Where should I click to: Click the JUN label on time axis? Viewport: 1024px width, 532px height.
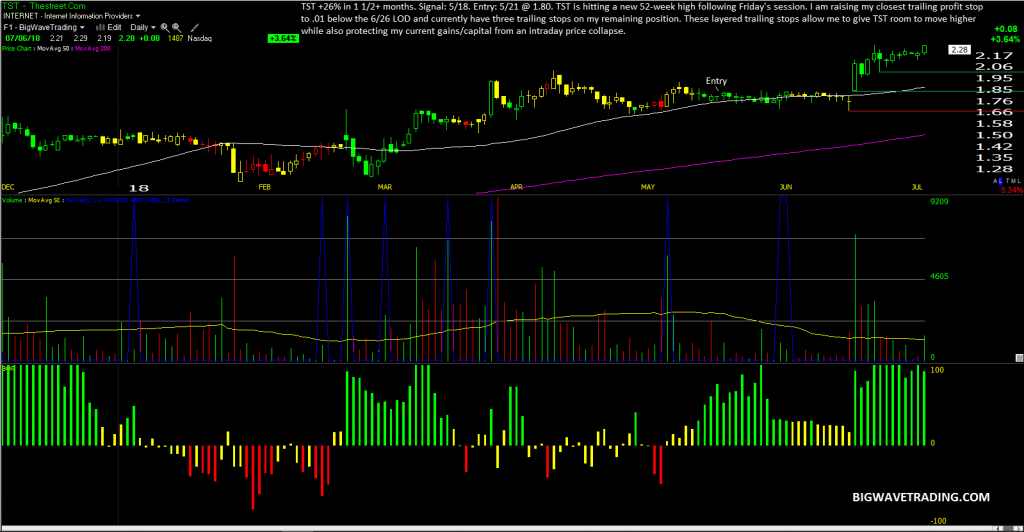click(786, 187)
